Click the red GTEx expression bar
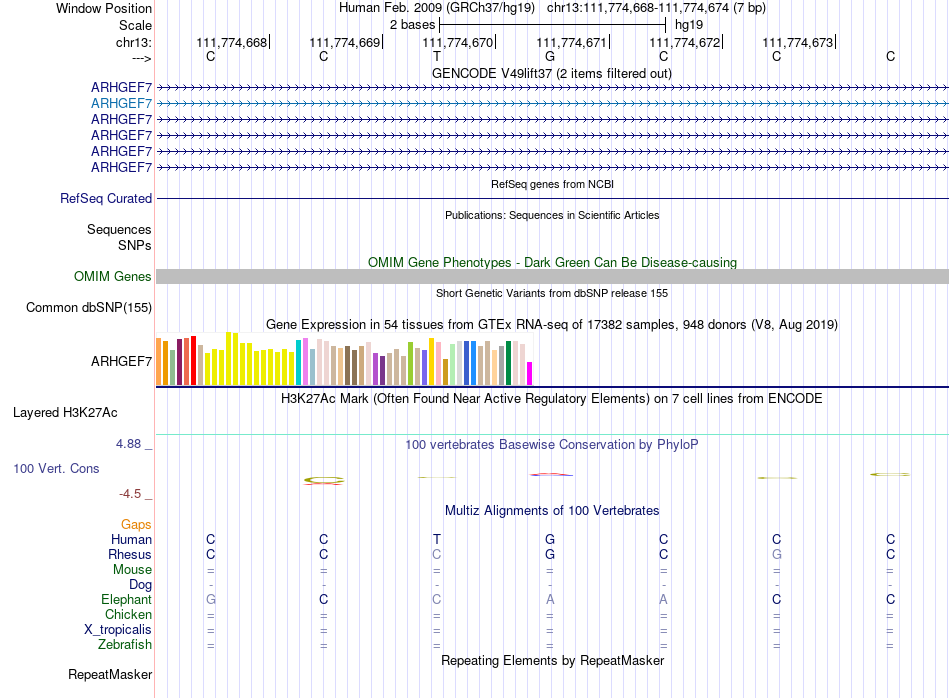This screenshot has width=950, height=698. 193,361
